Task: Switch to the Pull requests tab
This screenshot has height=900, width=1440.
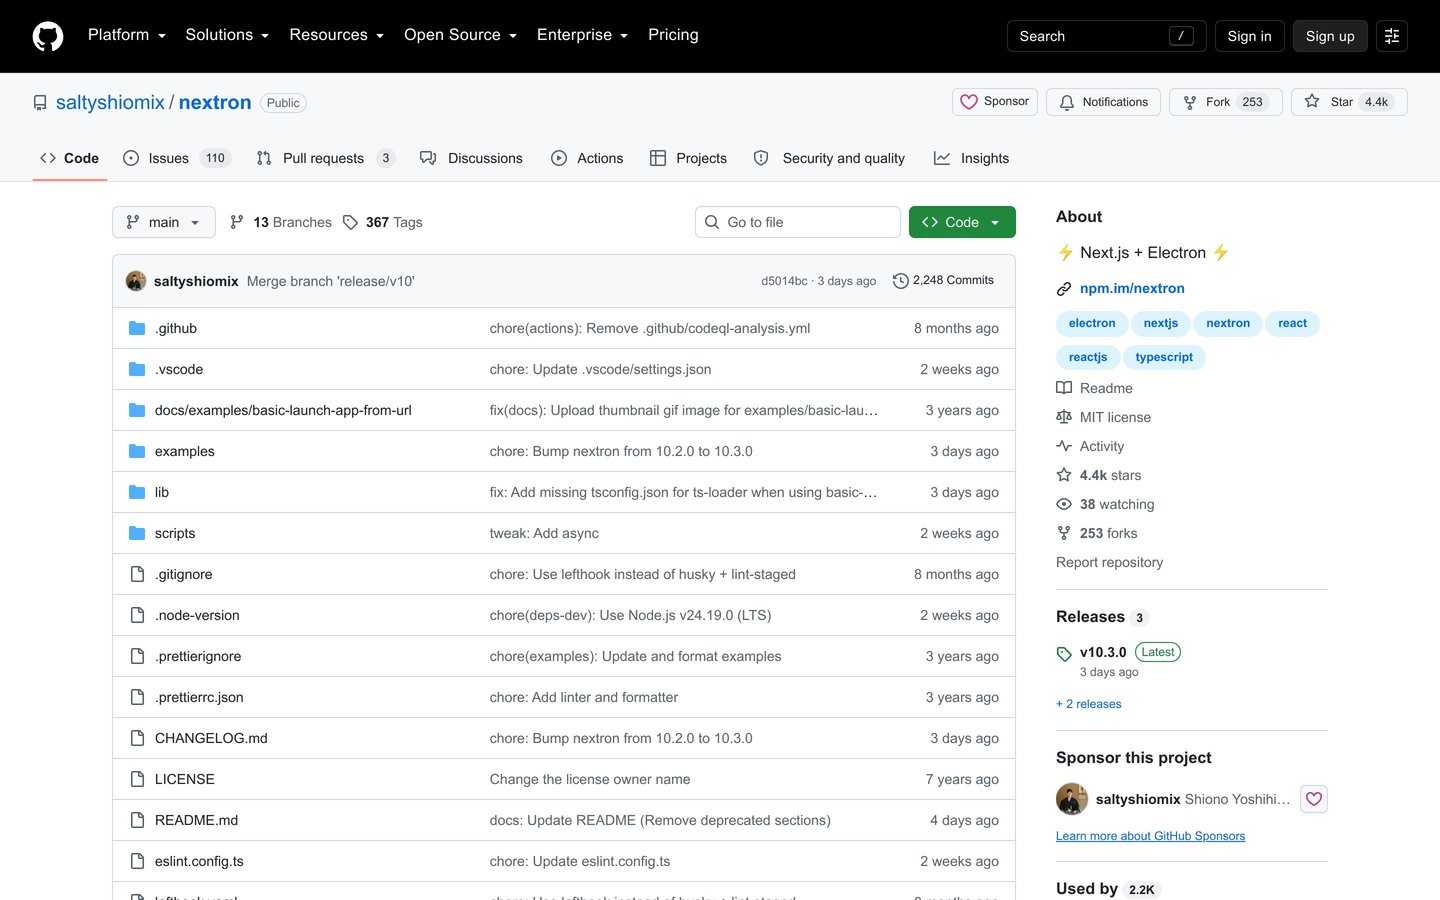Action: pyautogui.click(x=326, y=158)
